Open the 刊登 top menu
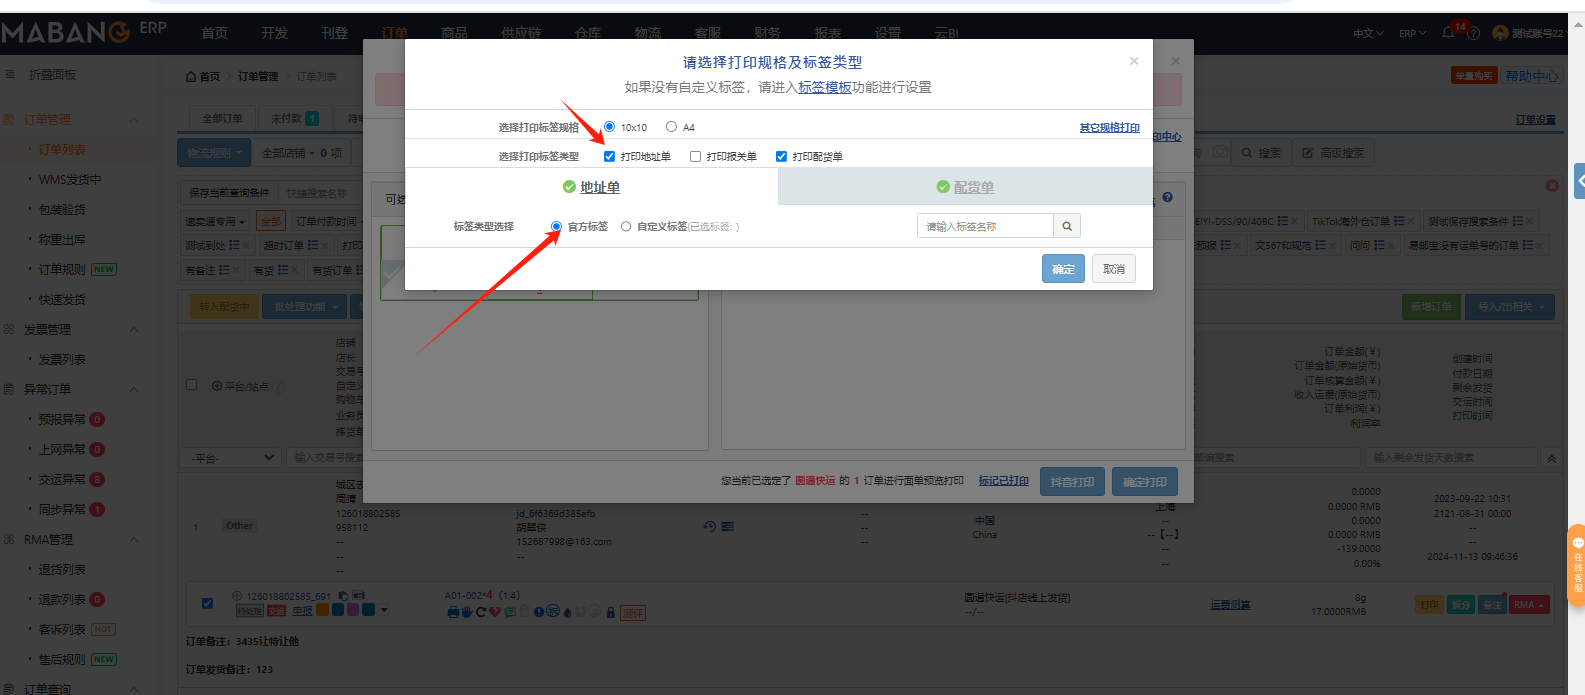 (334, 33)
